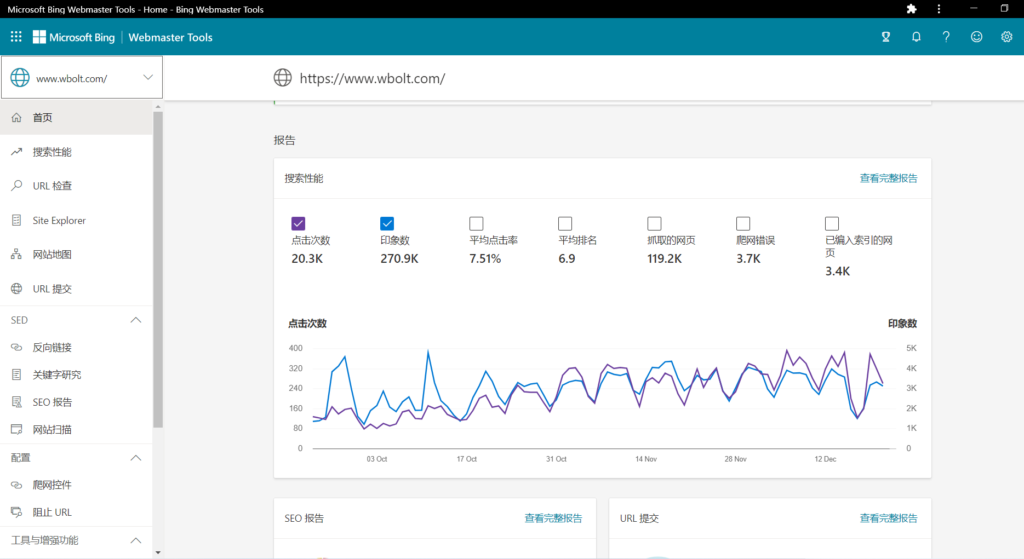Open the feedback smiley face icon
The height and width of the screenshot is (559, 1024).
[x=976, y=37]
